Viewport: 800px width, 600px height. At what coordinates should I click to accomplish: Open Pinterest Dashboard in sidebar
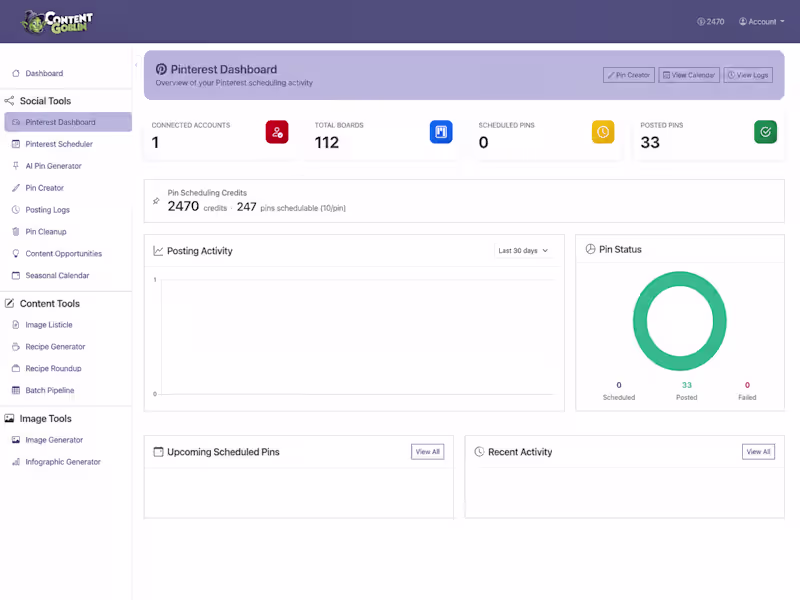pyautogui.click(x=68, y=122)
